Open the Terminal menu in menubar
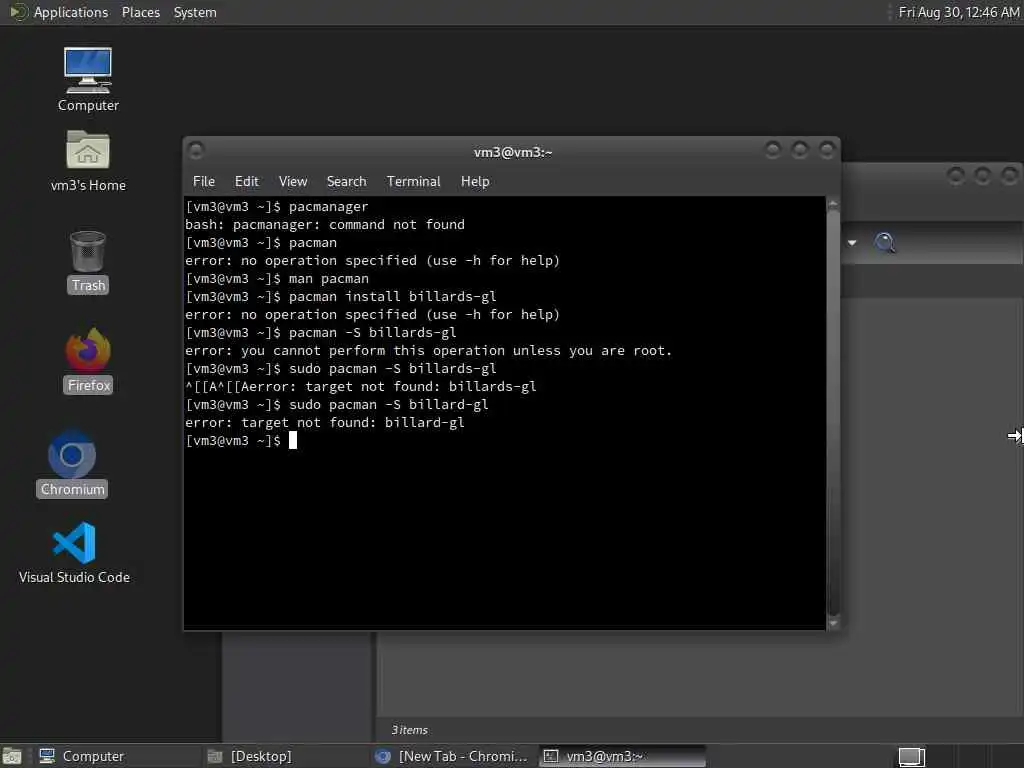 click(413, 182)
